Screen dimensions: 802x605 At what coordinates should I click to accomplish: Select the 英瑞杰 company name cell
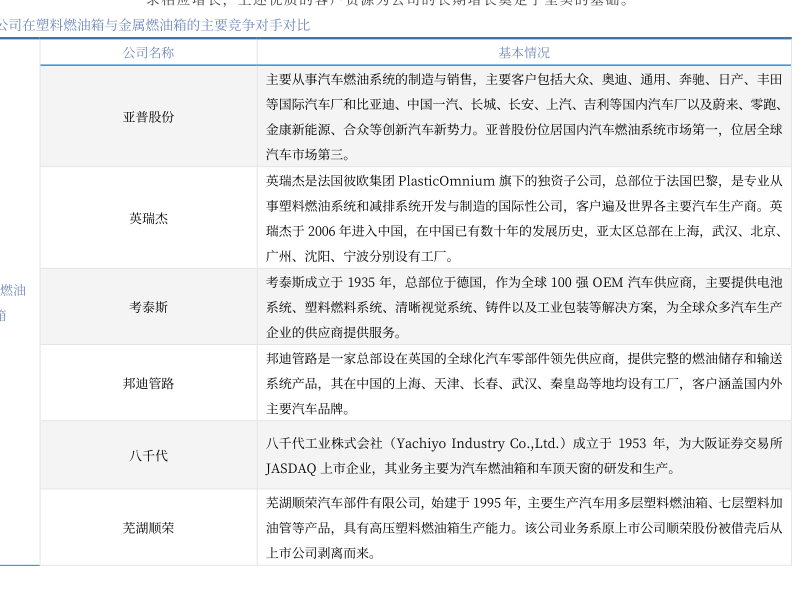[148, 218]
